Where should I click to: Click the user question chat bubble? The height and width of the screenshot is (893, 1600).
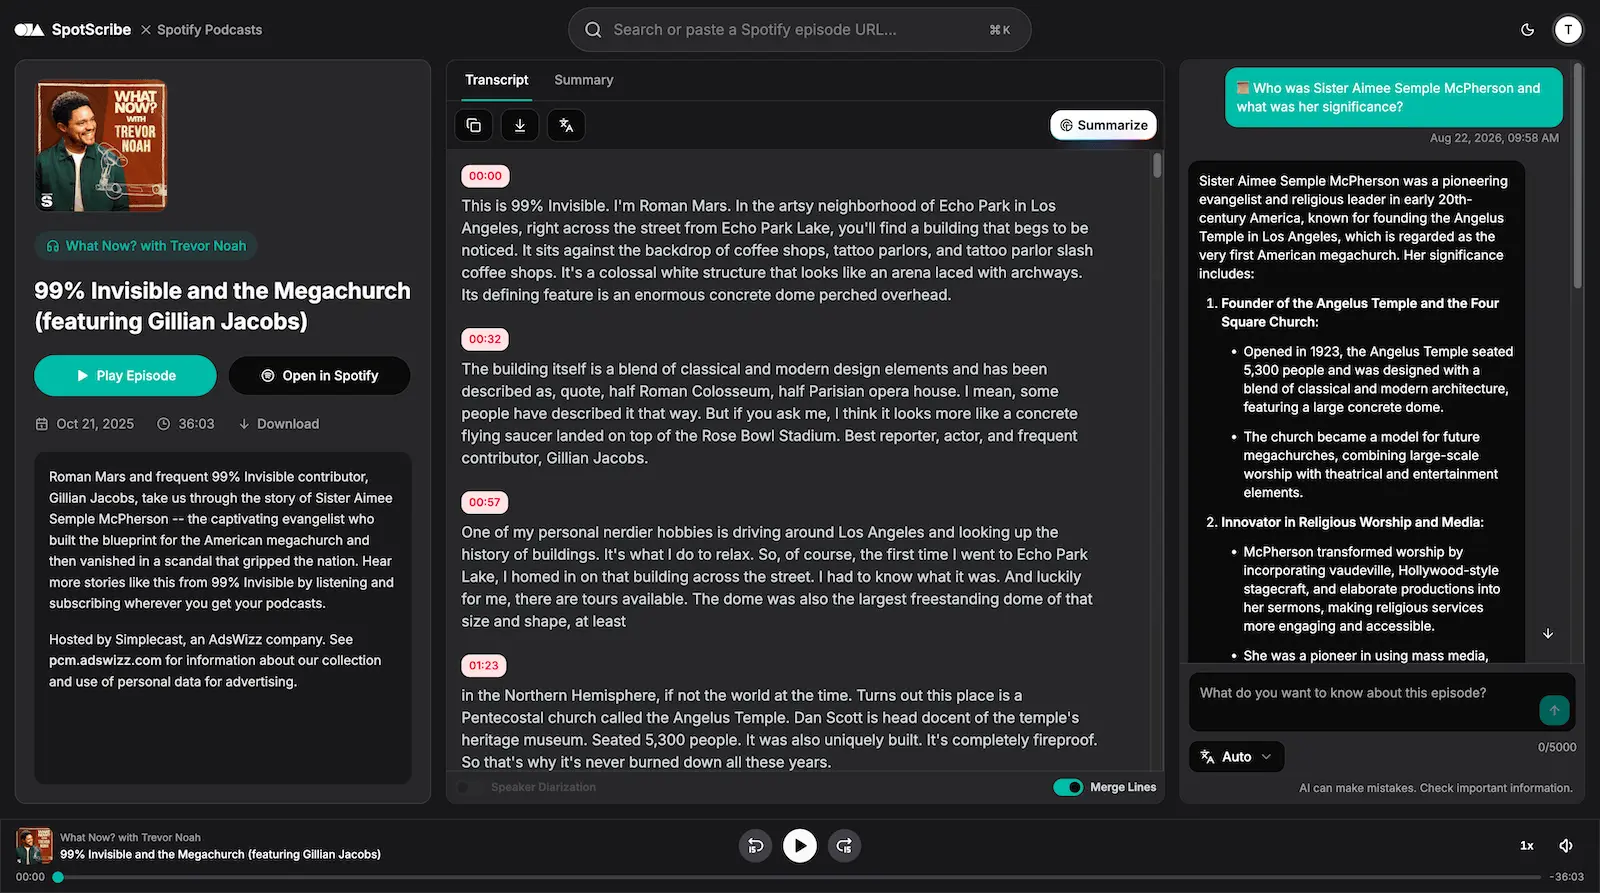click(x=1394, y=97)
